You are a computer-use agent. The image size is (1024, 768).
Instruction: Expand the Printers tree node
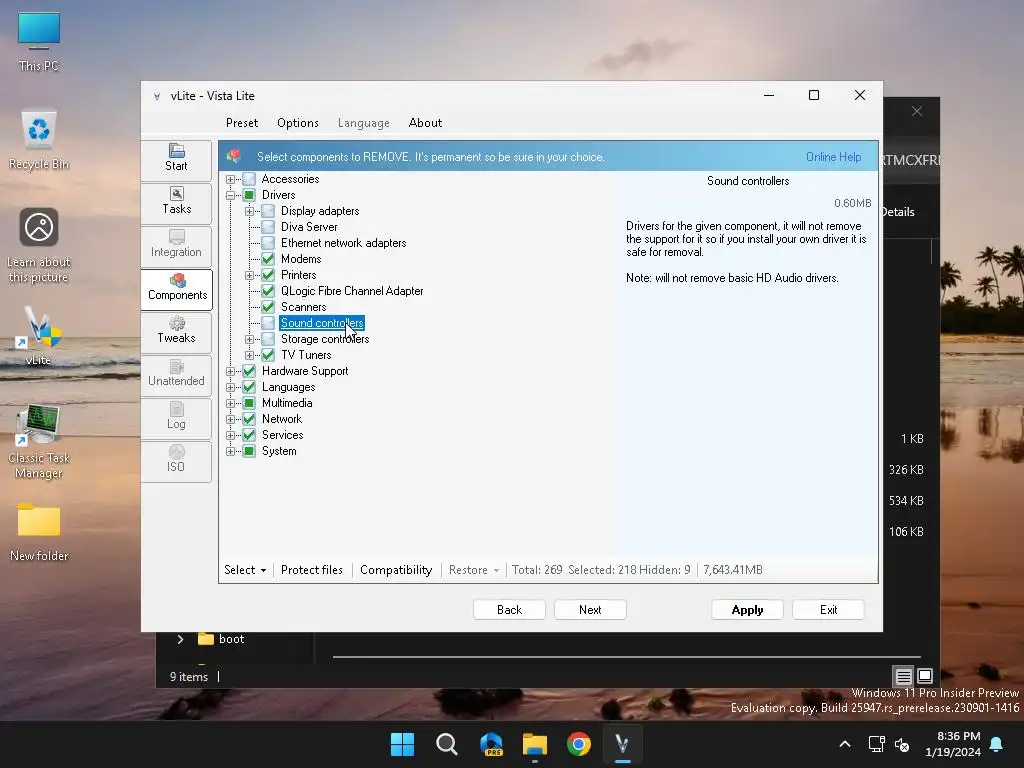tap(249, 276)
